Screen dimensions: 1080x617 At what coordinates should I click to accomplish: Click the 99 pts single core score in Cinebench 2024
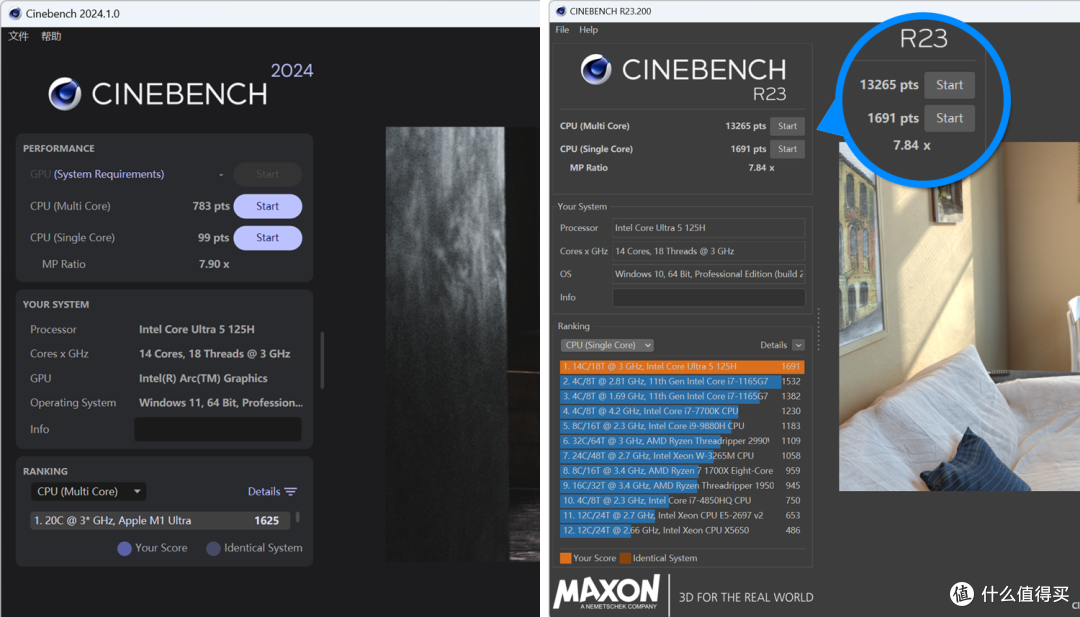214,238
